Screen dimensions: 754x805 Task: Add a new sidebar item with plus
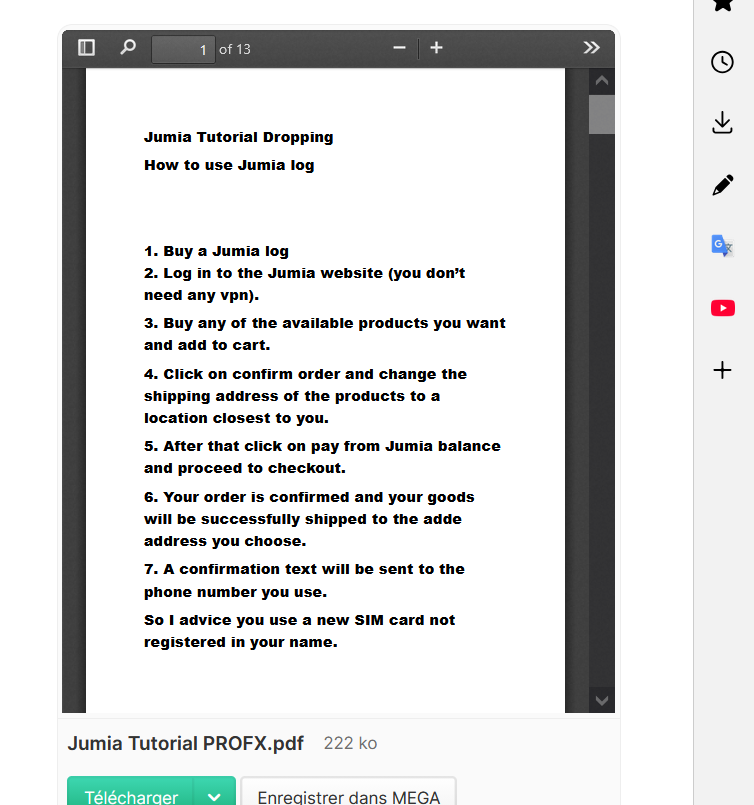pyautogui.click(x=722, y=370)
